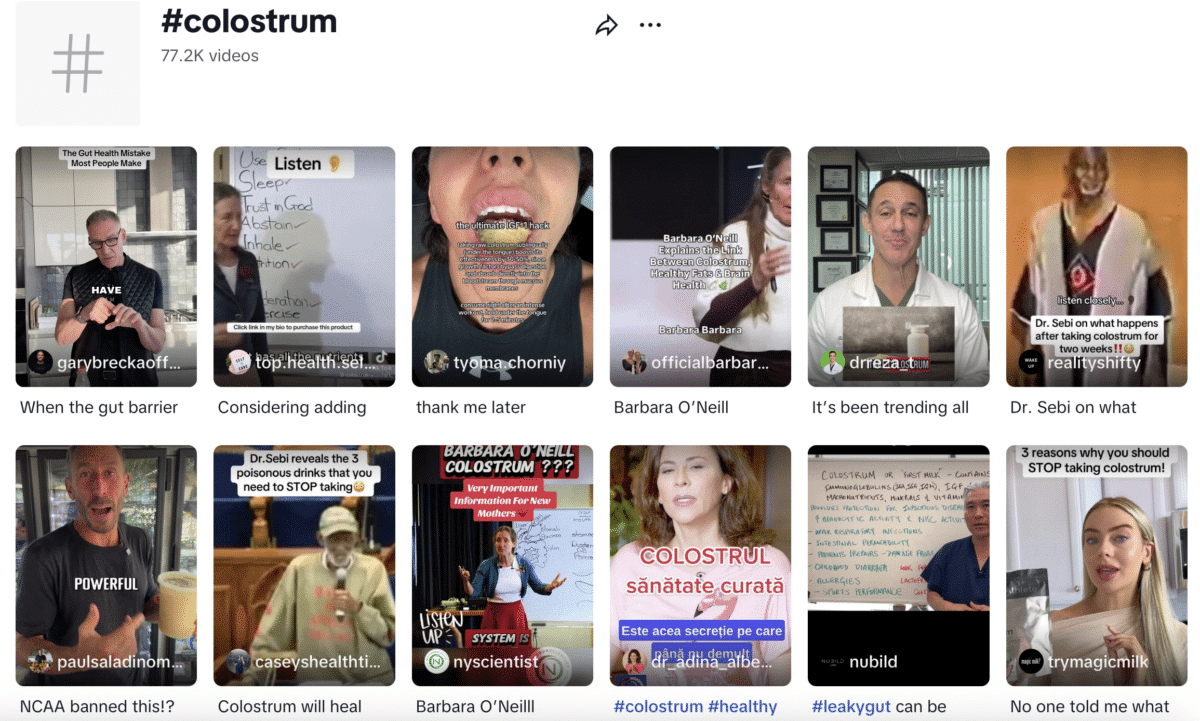Click trymagicmilk profile avatar

(1030, 661)
